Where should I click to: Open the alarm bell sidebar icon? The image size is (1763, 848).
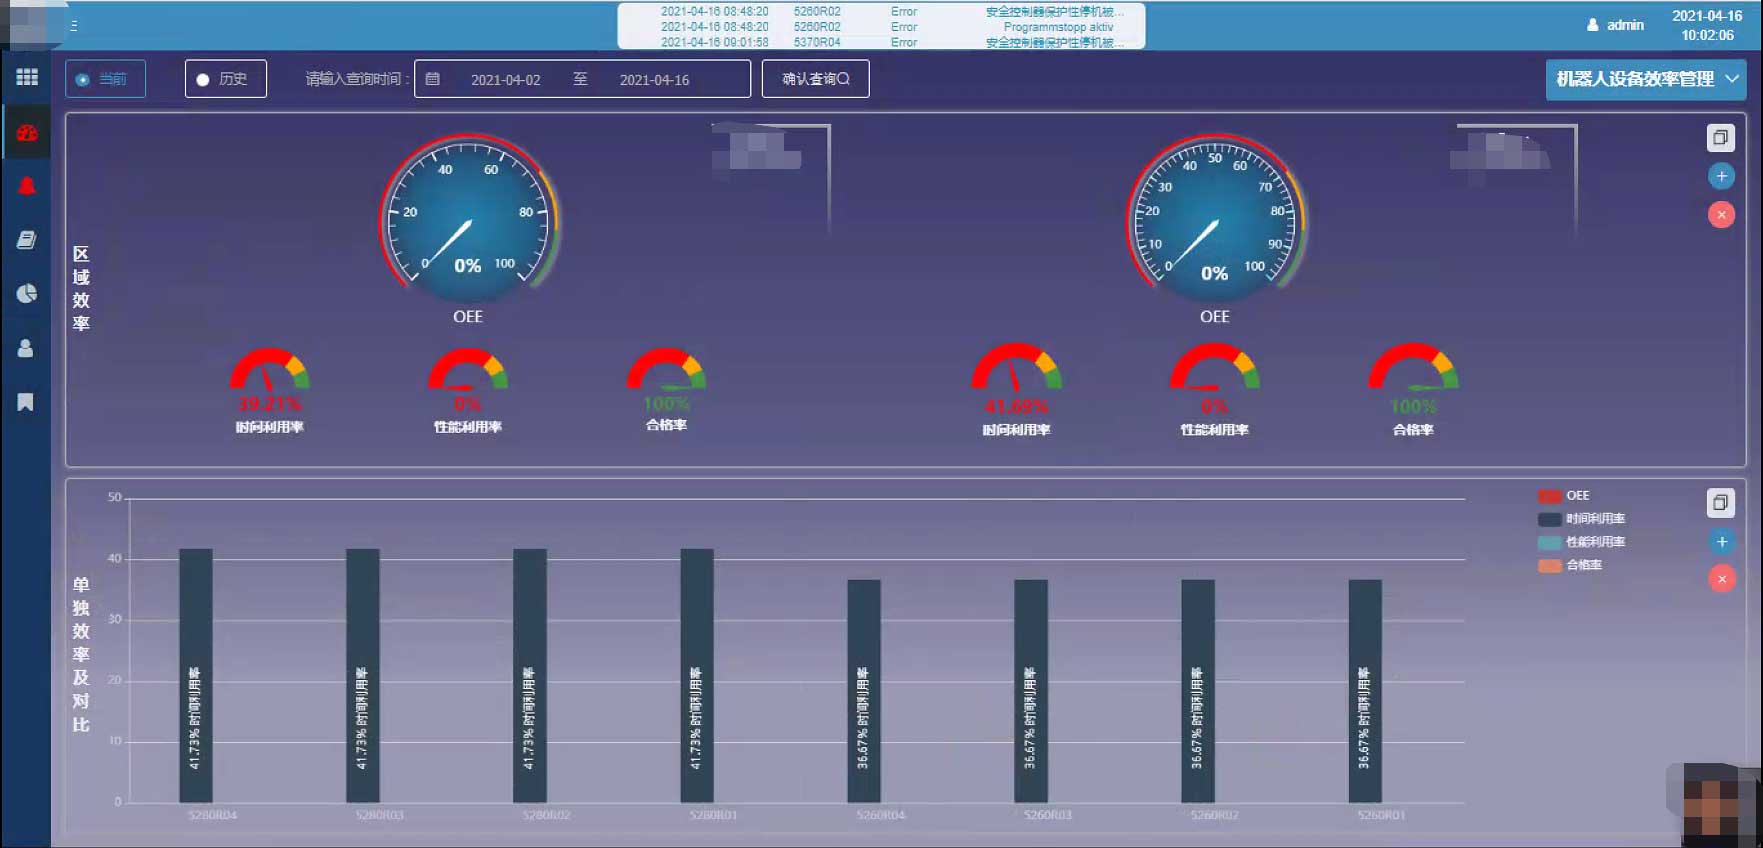[x=27, y=186]
